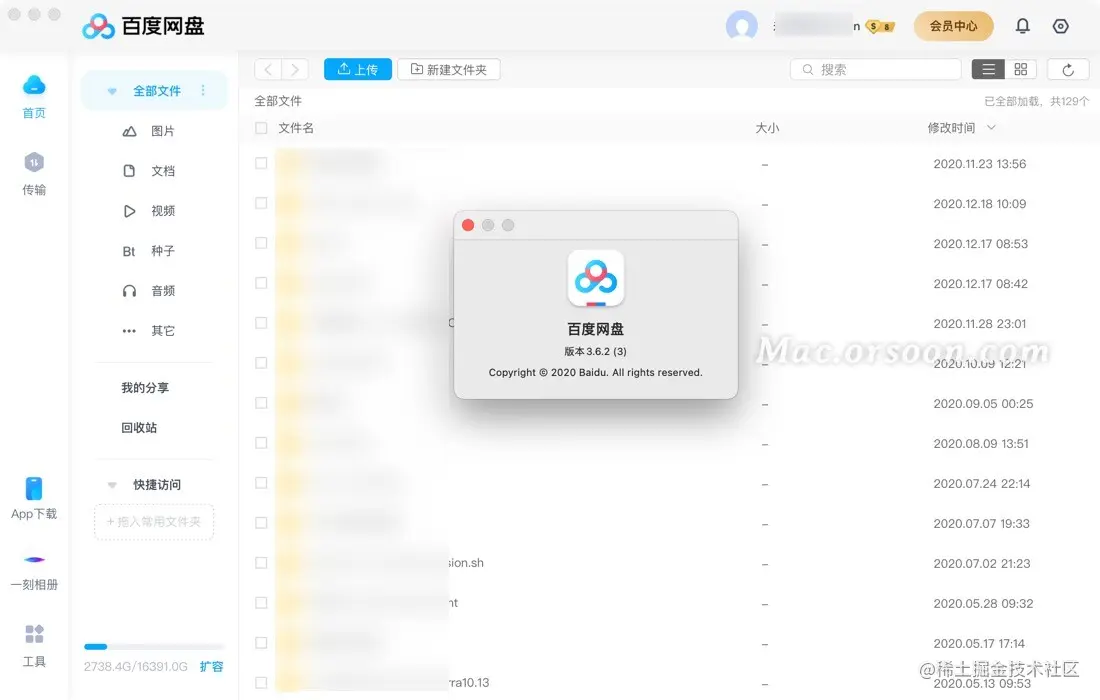1100x700 pixels.
Task: Open the 会员中心 member center
Action: coord(953,26)
